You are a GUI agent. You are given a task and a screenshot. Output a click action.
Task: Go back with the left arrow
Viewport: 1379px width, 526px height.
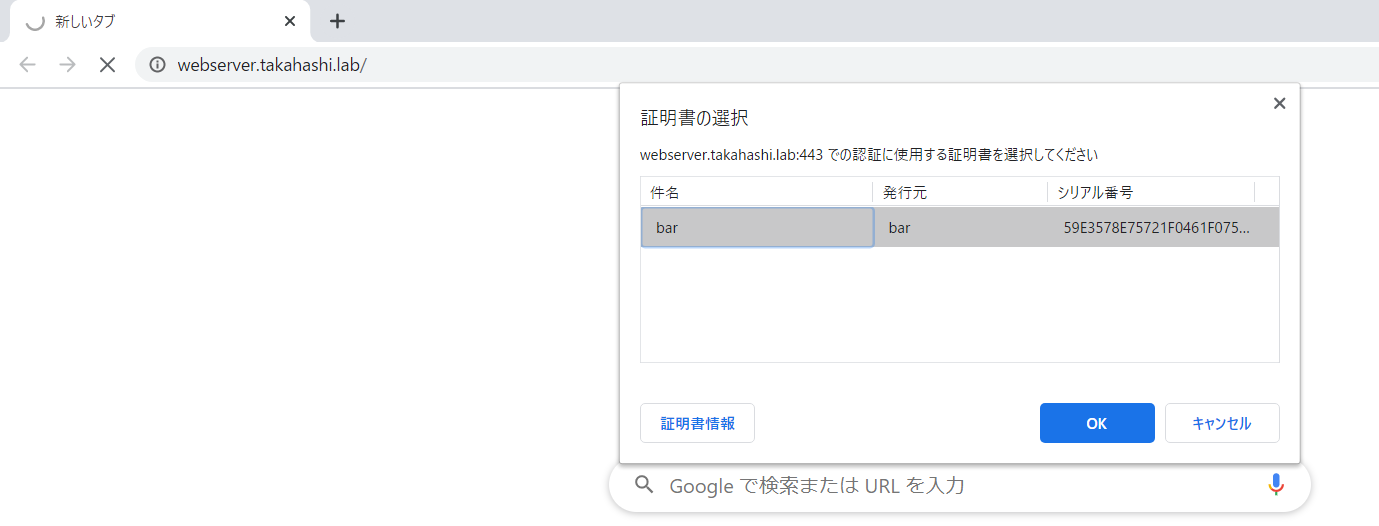click(x=28, y=65)
